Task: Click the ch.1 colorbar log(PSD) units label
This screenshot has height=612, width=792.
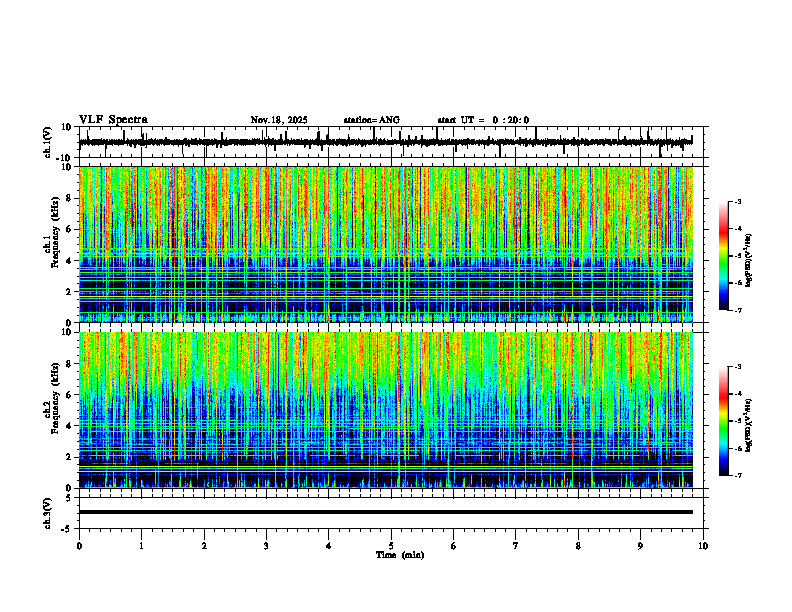Action: pyautogui.click(x=749, y=261)
